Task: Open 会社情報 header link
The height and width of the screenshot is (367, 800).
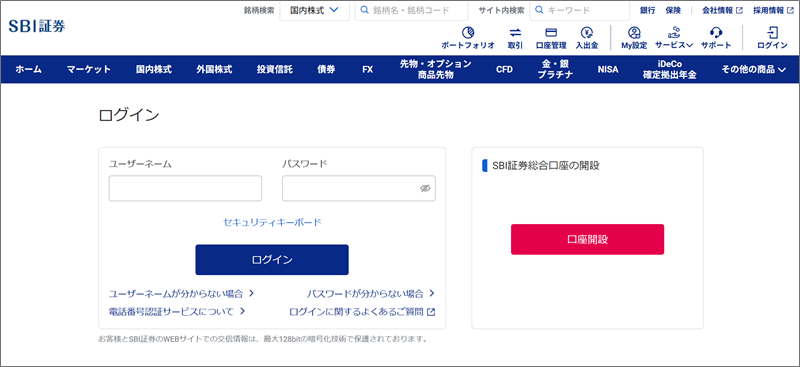Action: 718,10
